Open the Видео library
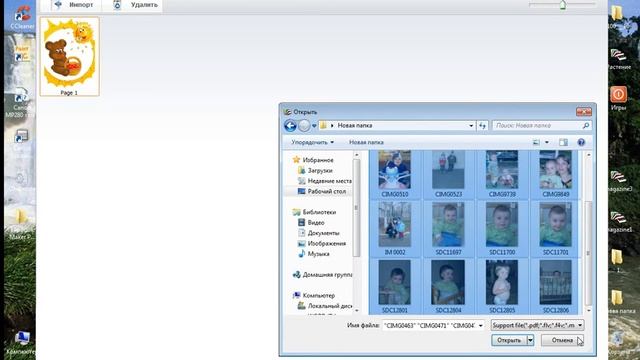Image resolution: width=640 pixels, height=360 pixels. (311, 223)
